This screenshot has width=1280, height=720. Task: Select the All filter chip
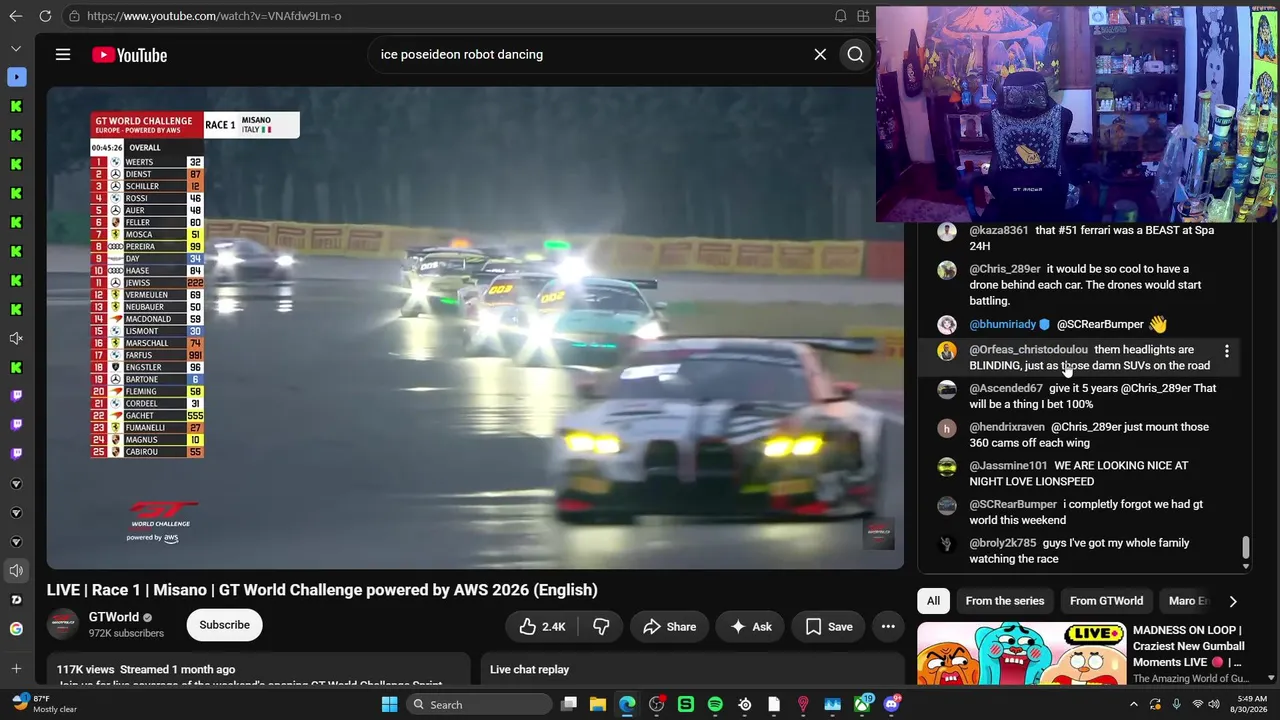tap(933, 601)
